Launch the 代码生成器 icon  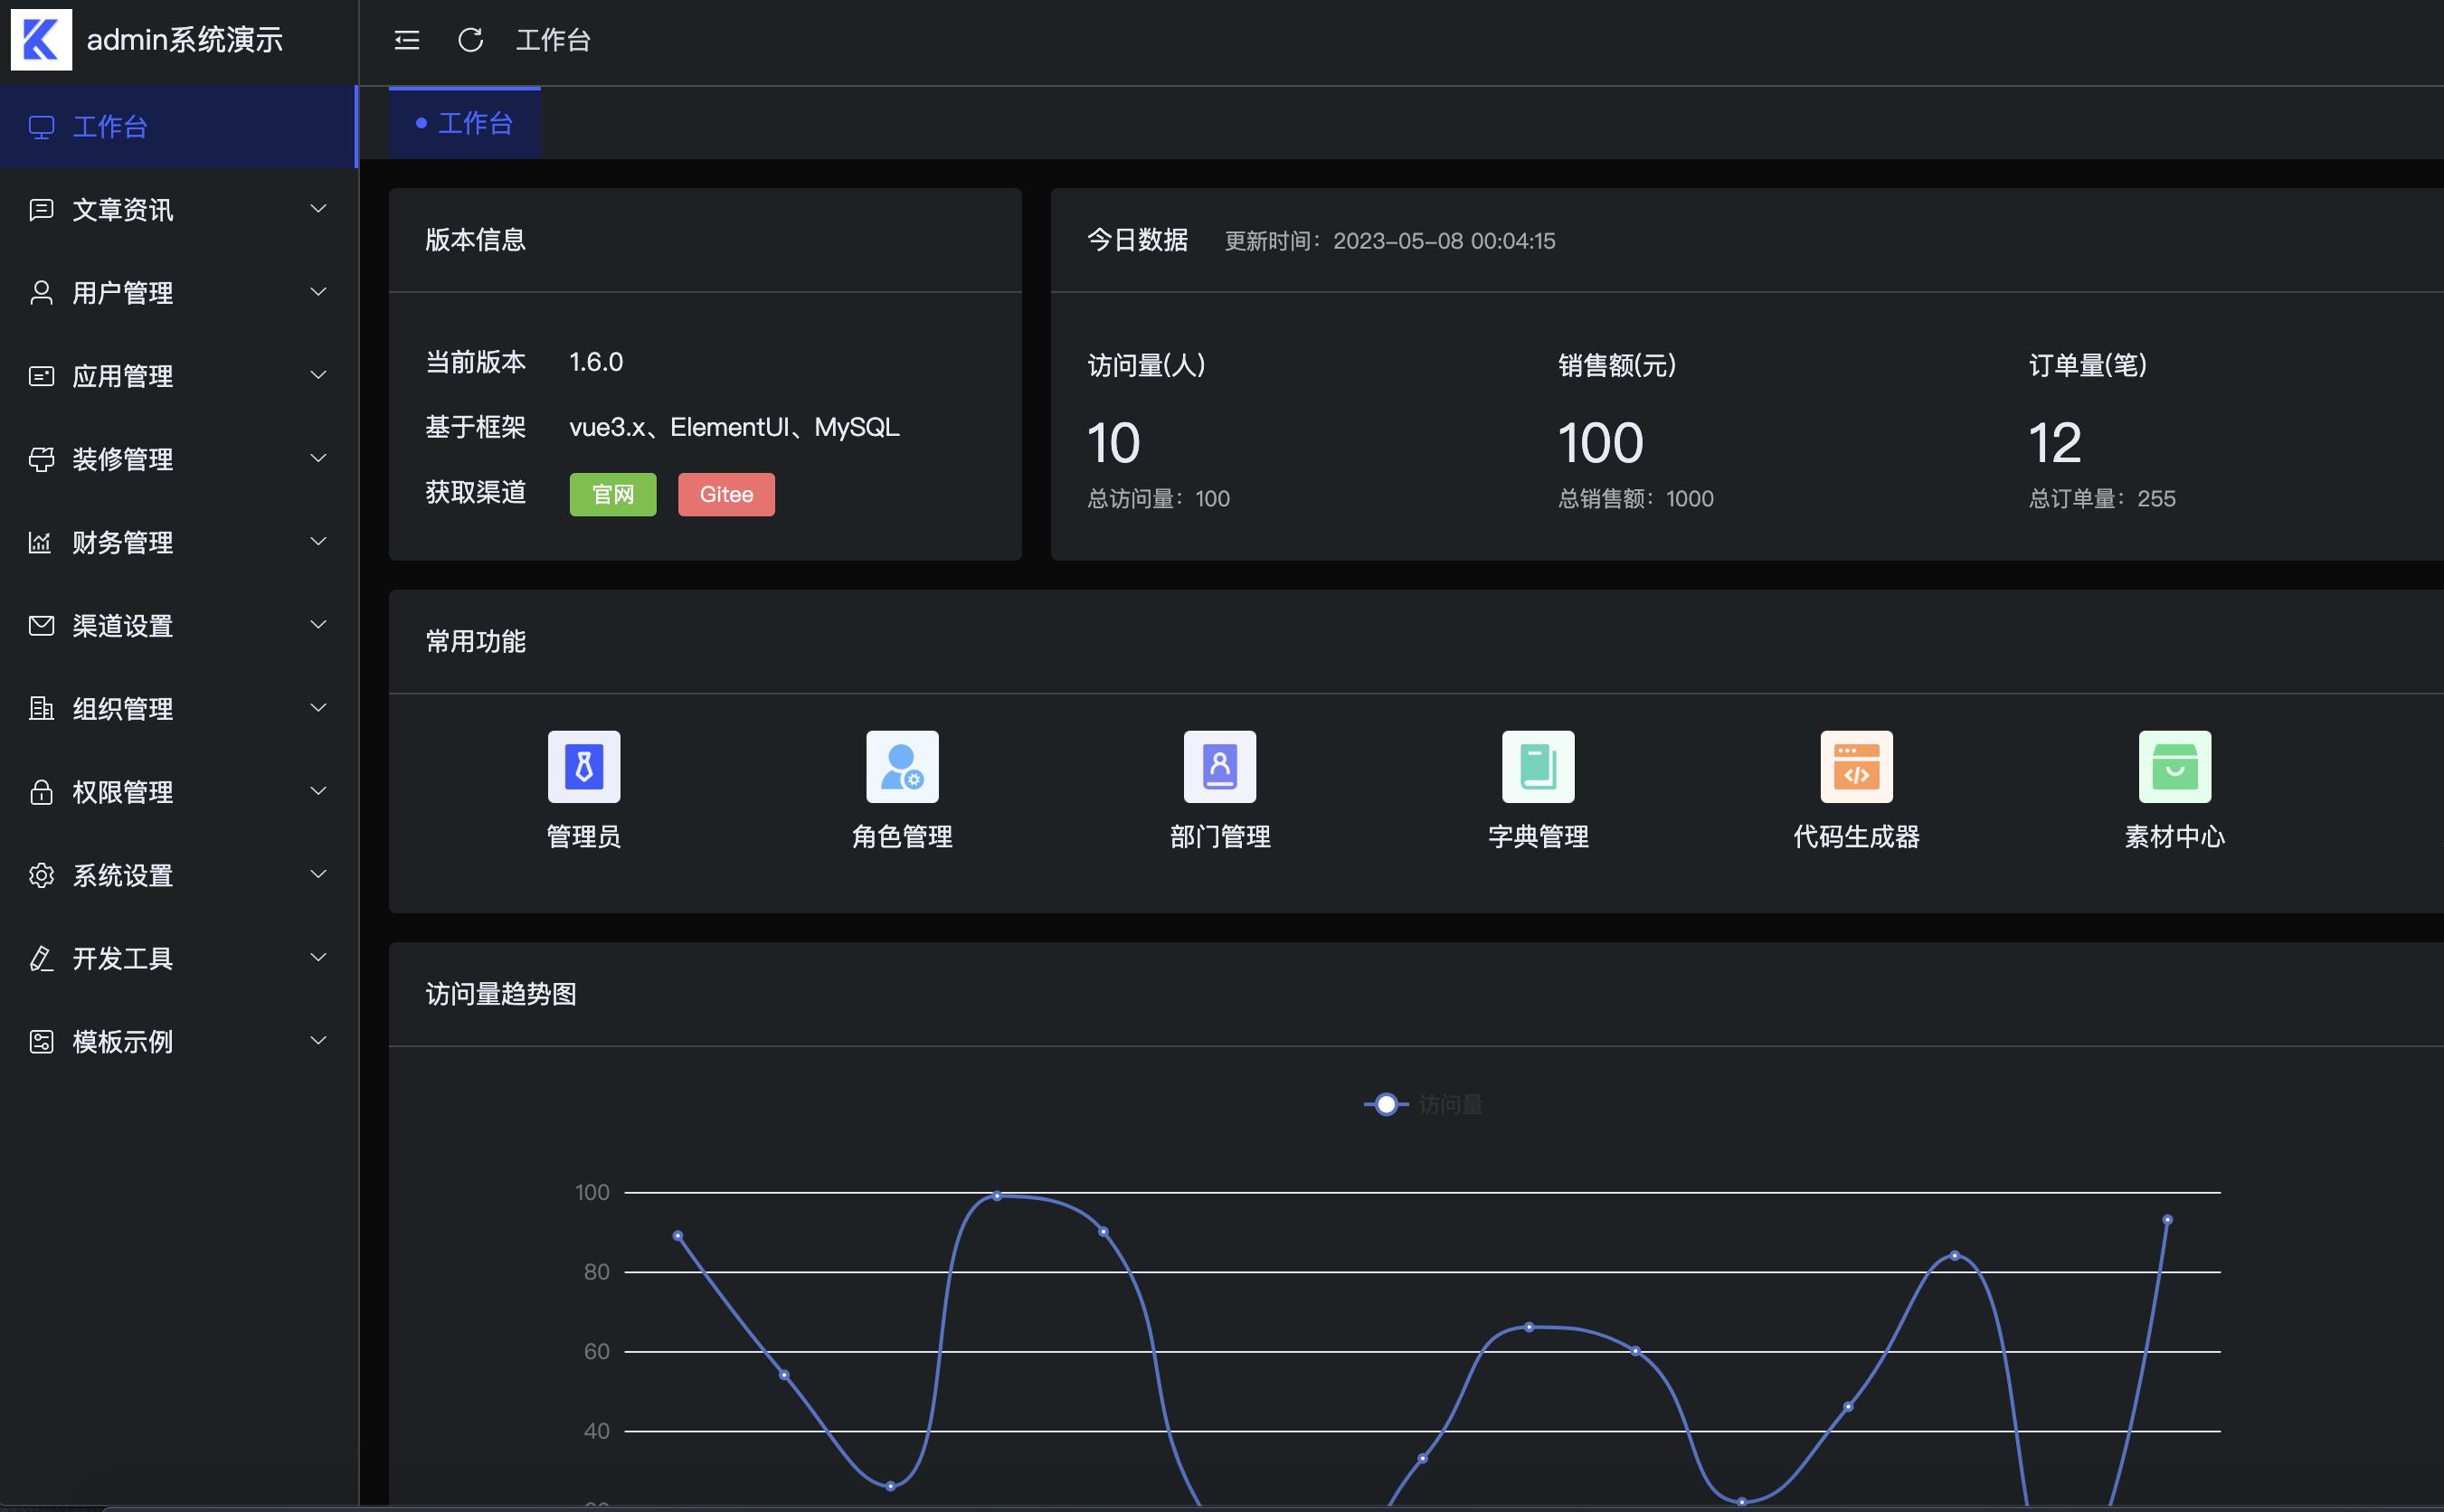(1856, 766)
